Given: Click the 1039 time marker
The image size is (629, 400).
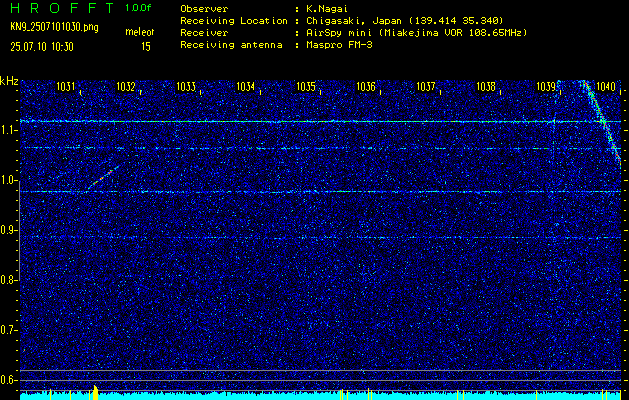Looking at the screenshot, I should coord(546,87).
